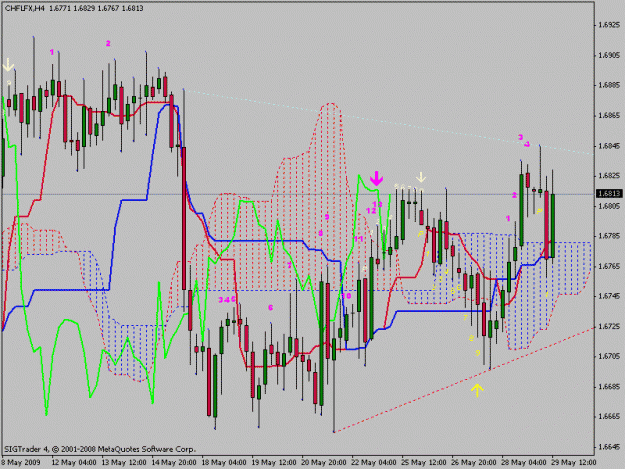Image resolution: width=625 pixels, height=469 pixels.
Task: Click the magenta 345 count label
Action: click(227, 299)
